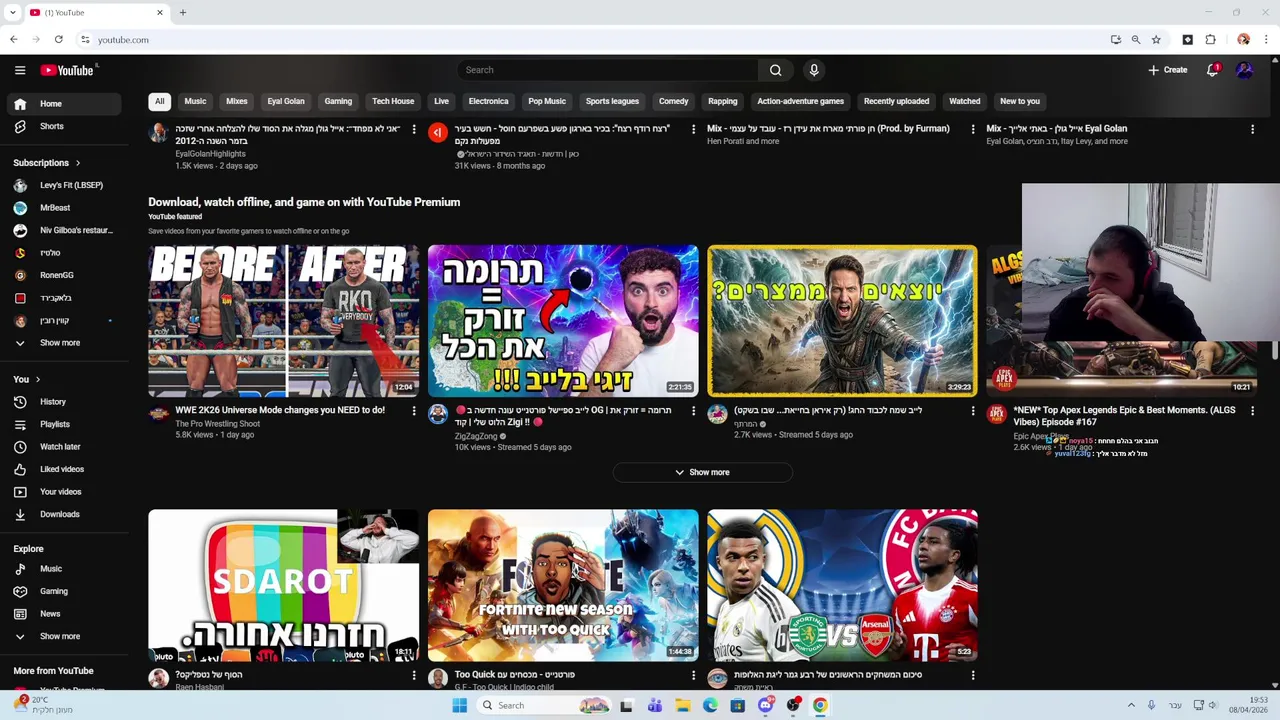Select the Music filter chip

pos(195,101)
